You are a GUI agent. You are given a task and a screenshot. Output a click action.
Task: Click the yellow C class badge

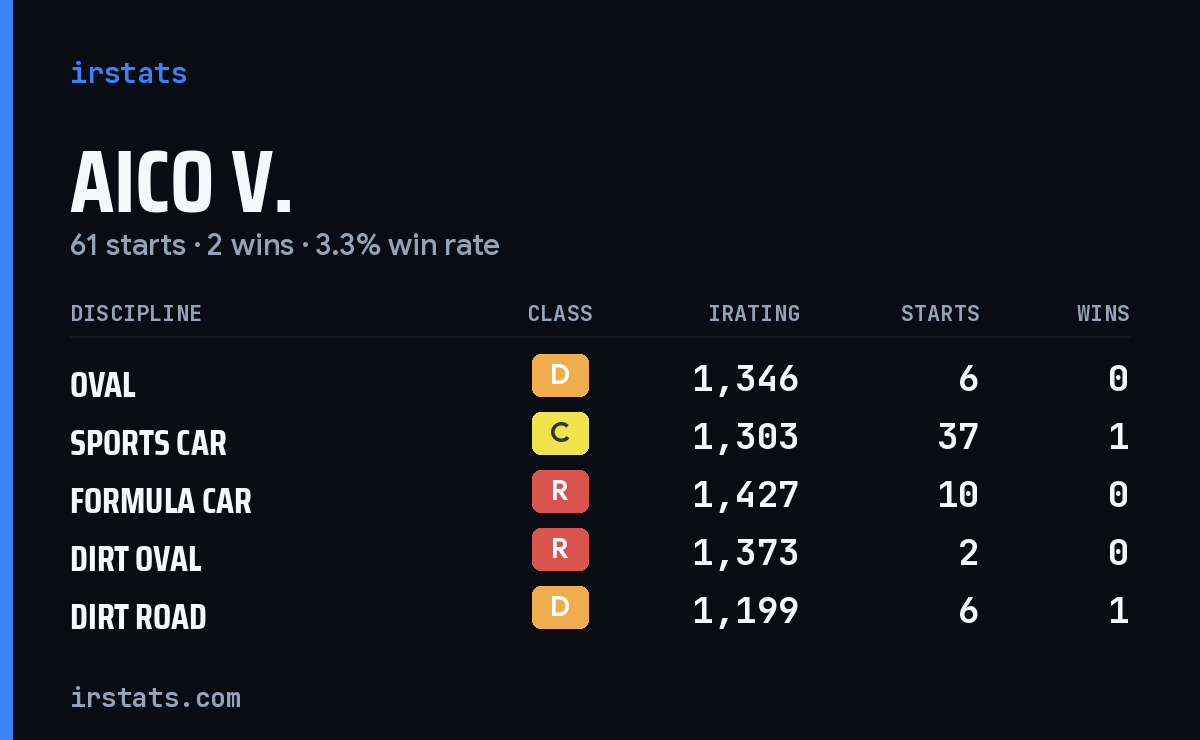coord(560,434)
